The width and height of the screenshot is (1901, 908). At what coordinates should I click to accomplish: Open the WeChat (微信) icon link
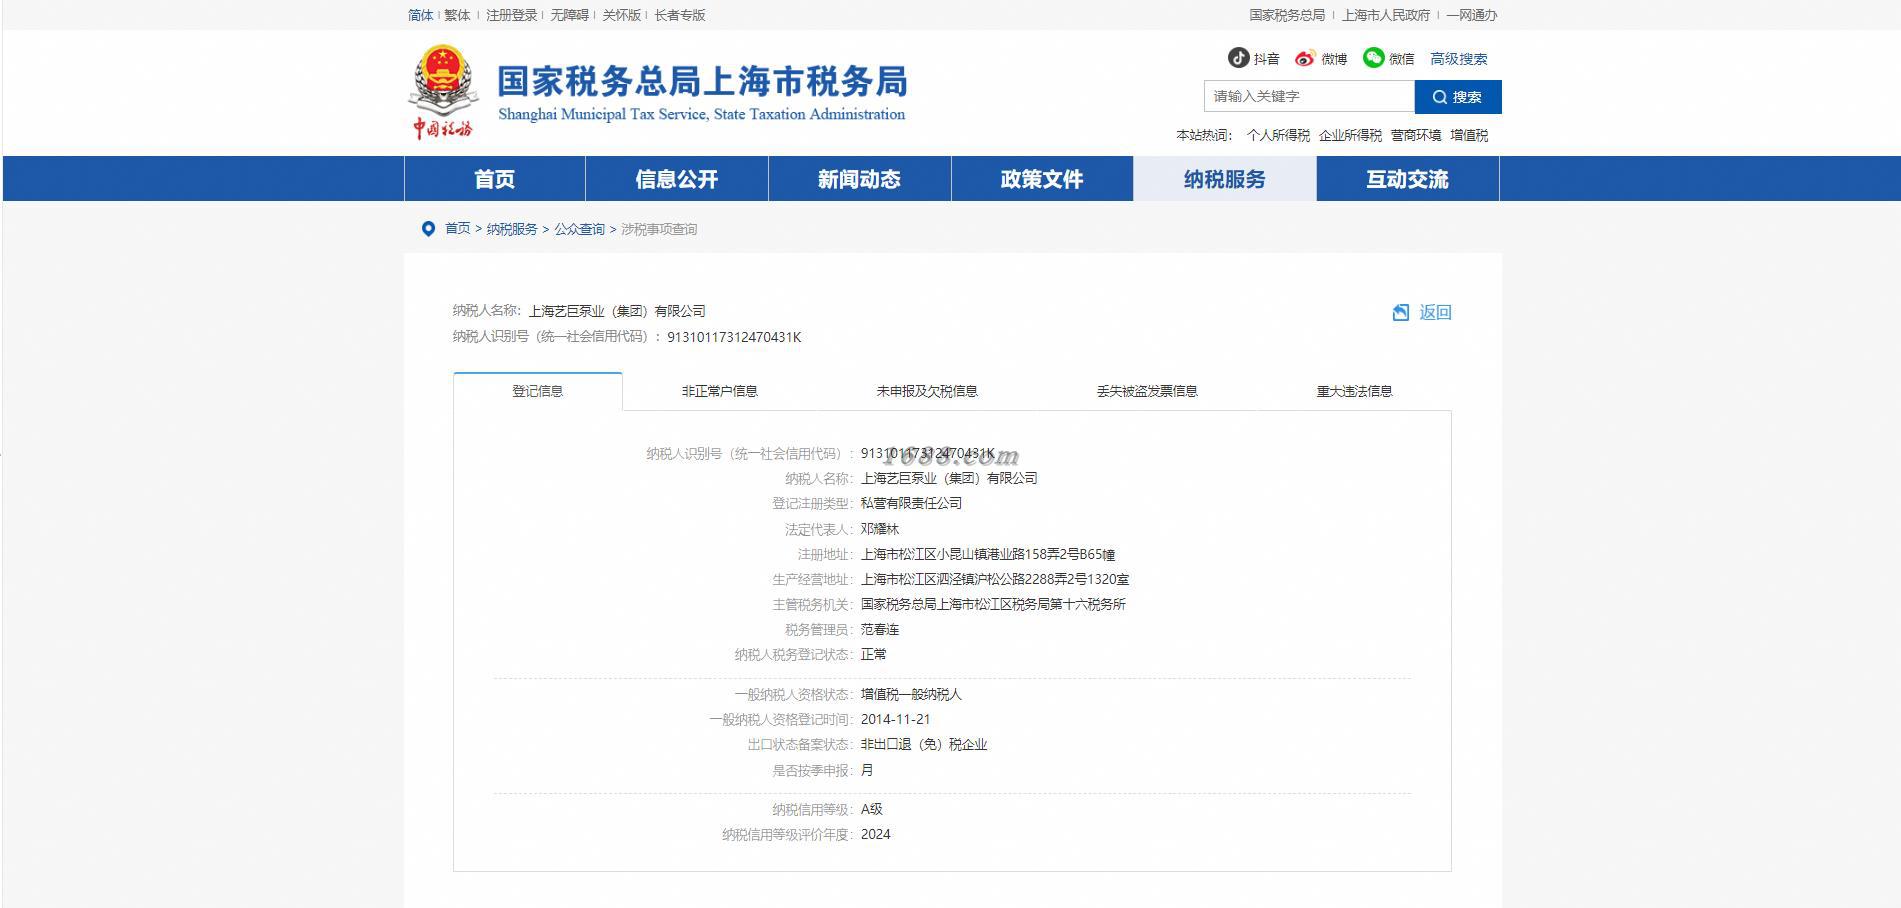pyautogui.click(x=1374, y=58)
